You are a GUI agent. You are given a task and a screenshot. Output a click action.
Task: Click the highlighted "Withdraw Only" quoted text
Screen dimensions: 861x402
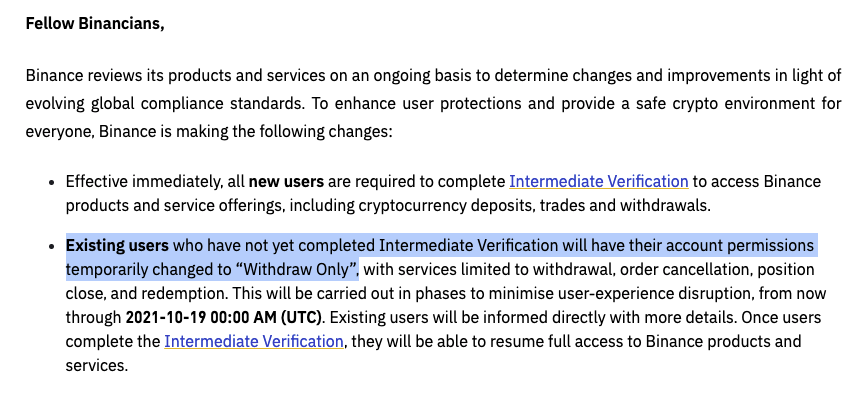click(x=297, y=270)
